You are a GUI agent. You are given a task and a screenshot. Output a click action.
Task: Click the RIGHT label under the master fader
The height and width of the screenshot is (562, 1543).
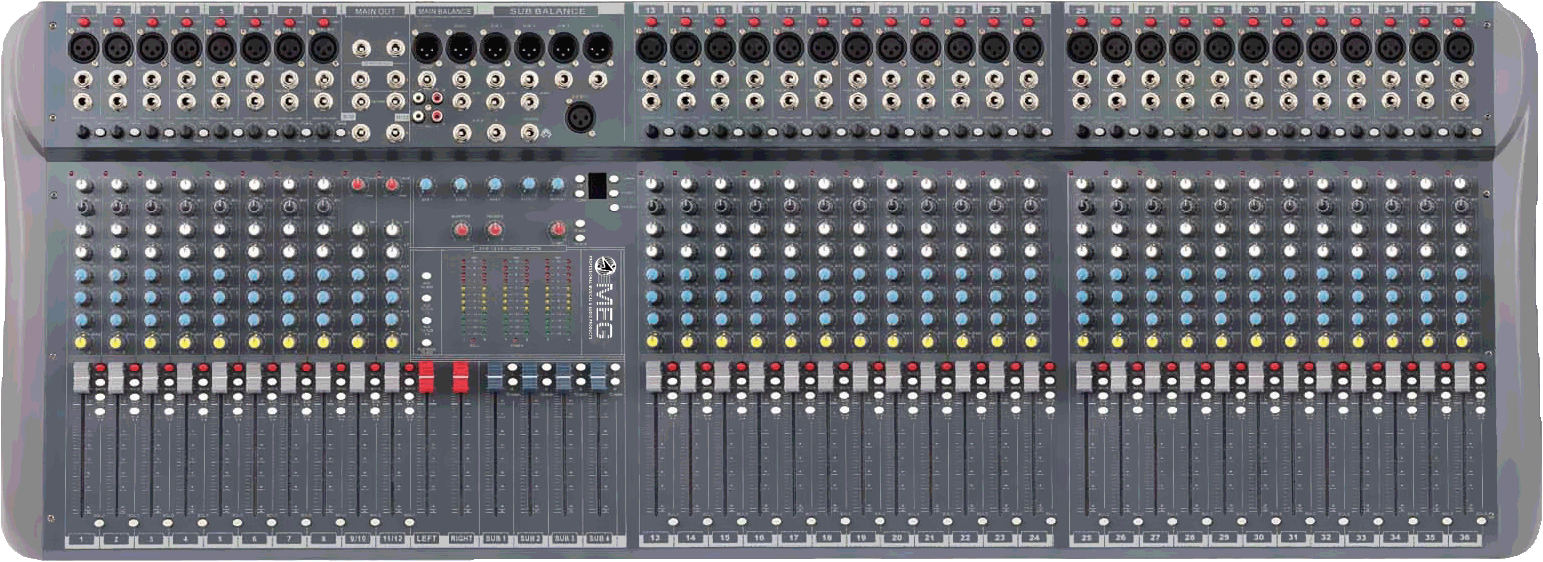461,539
